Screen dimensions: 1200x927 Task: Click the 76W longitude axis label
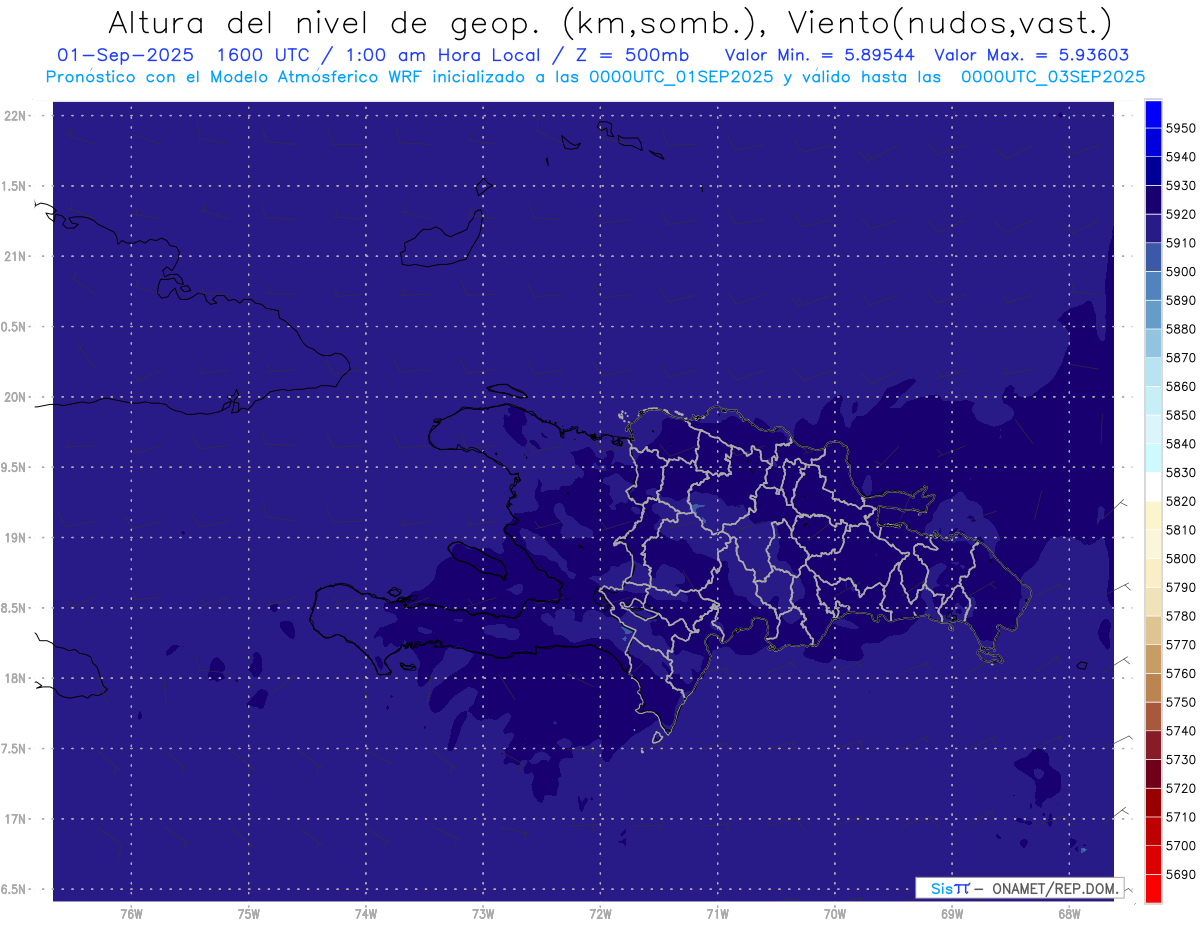(131, 915)
